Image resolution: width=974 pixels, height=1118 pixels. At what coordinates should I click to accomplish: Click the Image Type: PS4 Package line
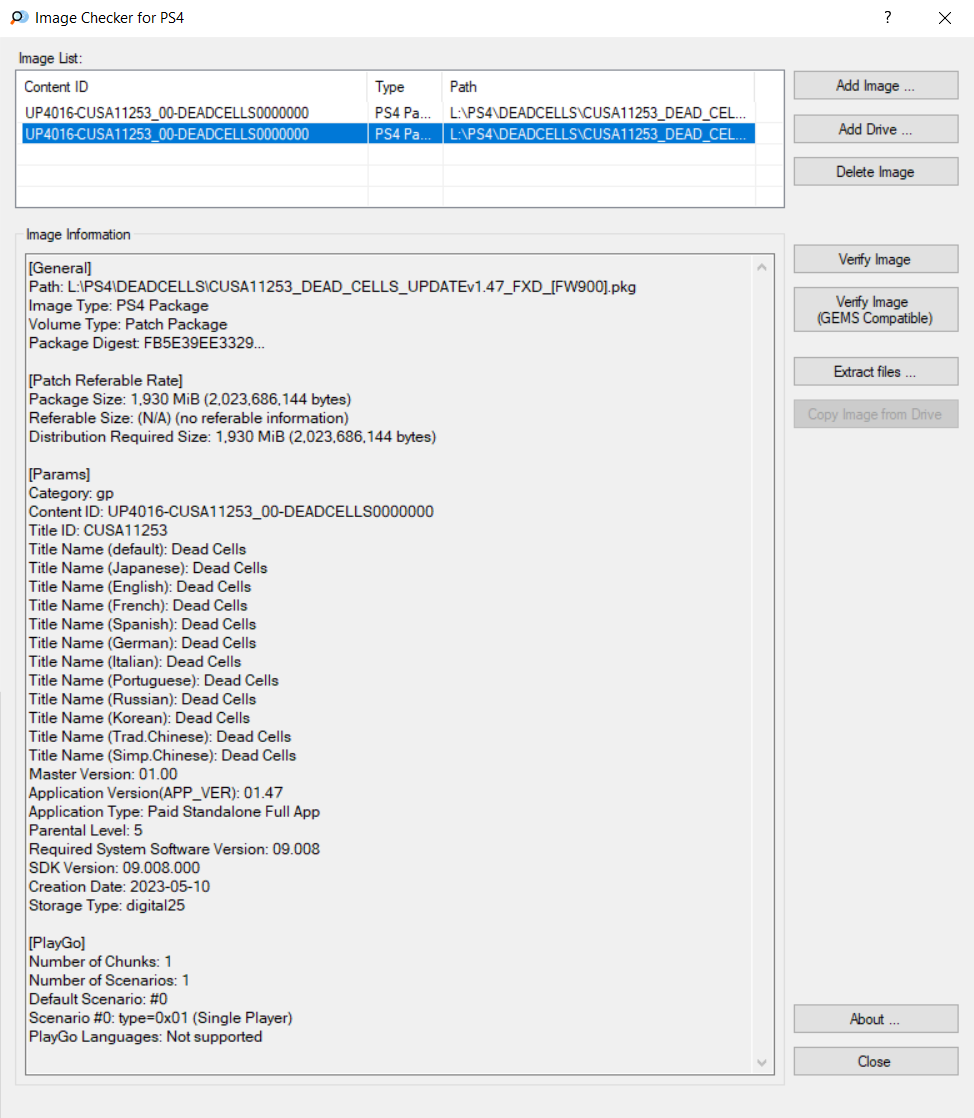[118, 305]
